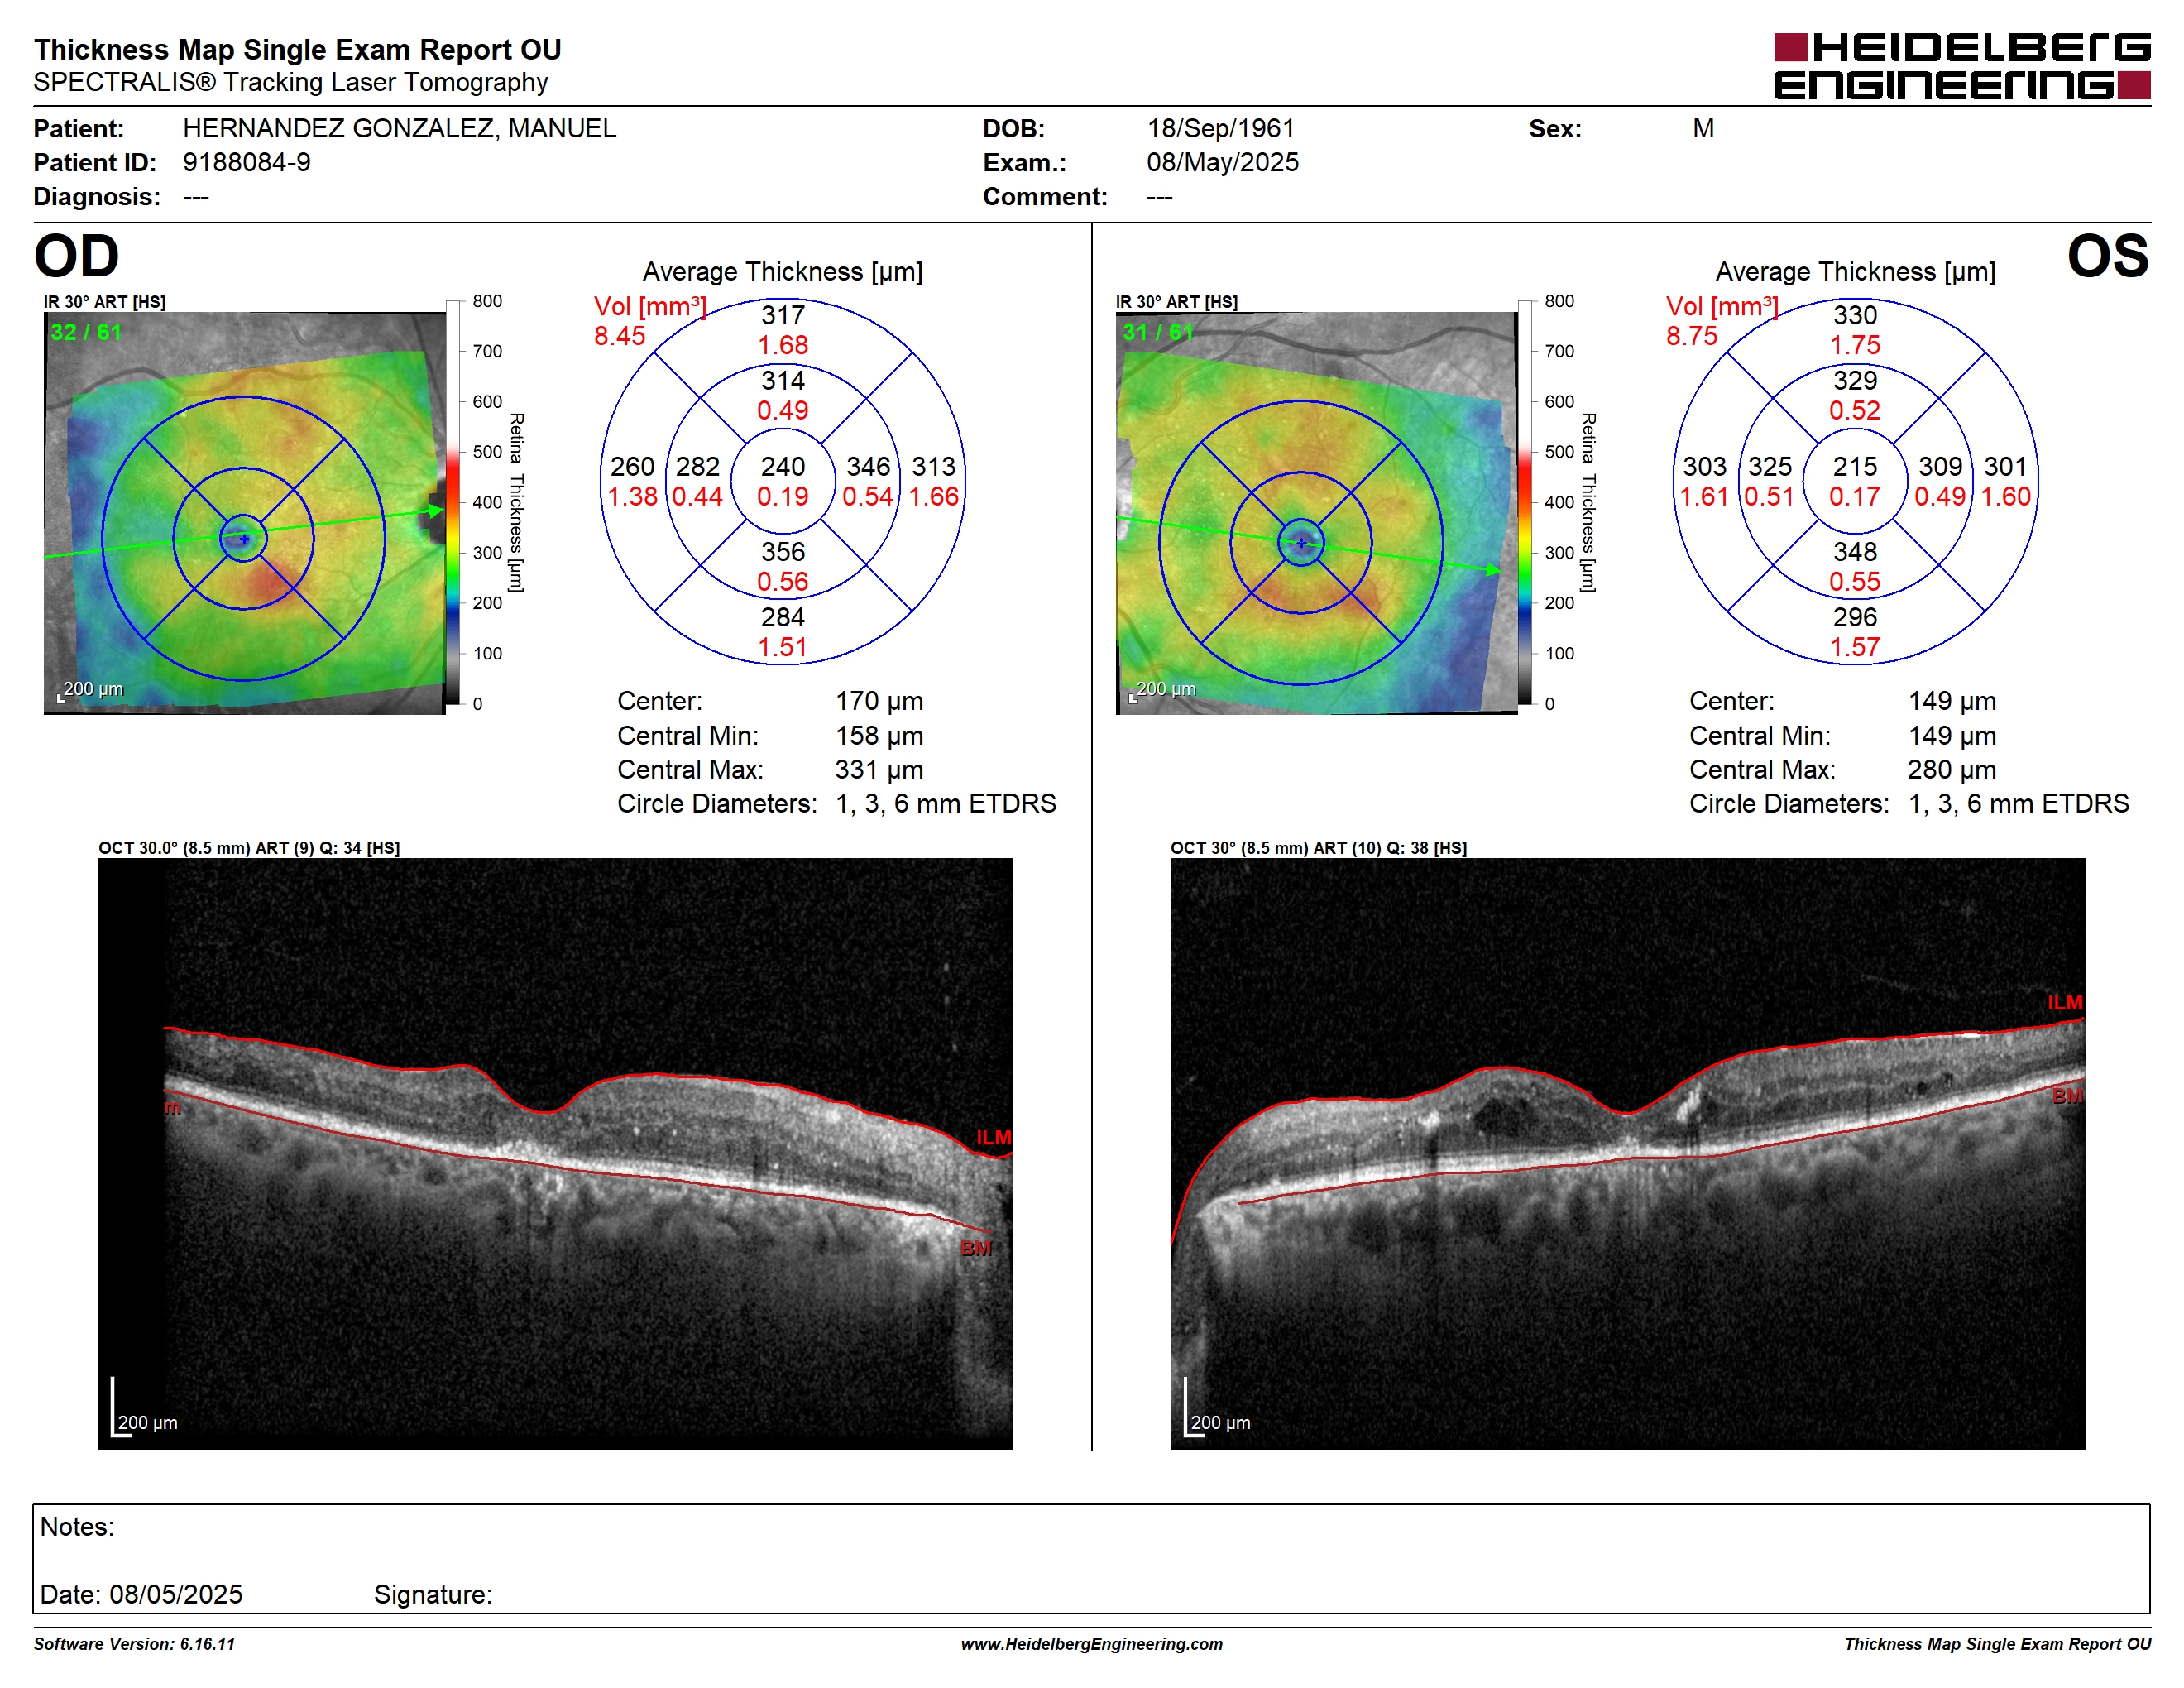Click the OS fundus thickness map image
The width and height of the screenshot is (2184, 1688).
[1317, 513]
